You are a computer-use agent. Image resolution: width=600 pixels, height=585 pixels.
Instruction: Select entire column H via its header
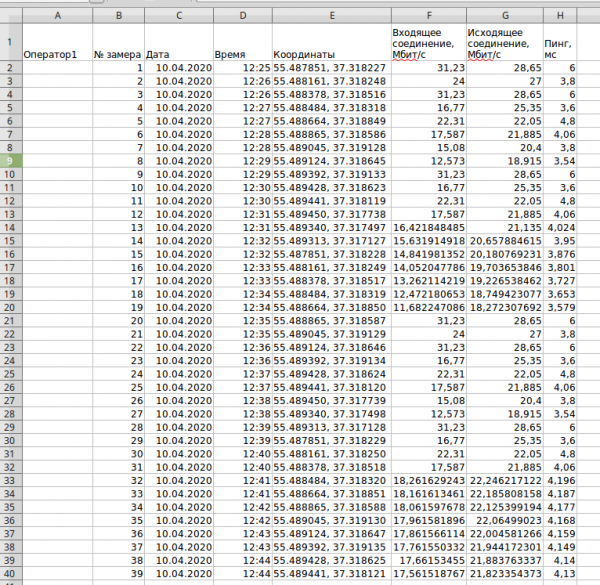tap(560, 16)
